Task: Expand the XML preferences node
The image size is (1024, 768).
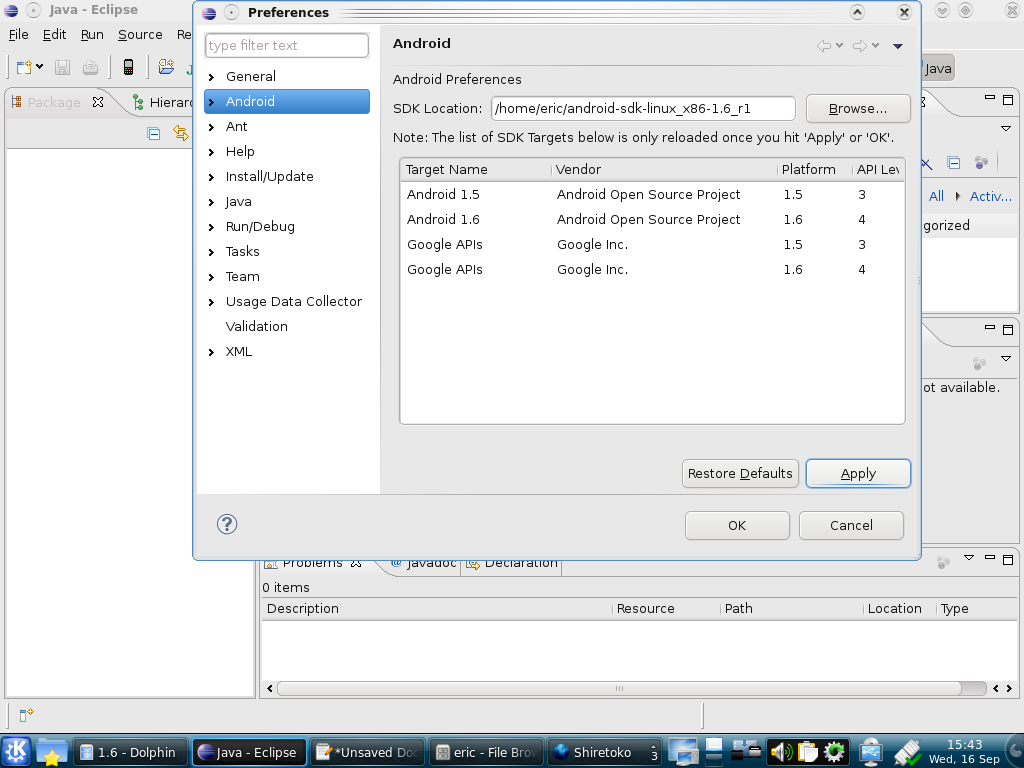Action: tap(211, 353)
